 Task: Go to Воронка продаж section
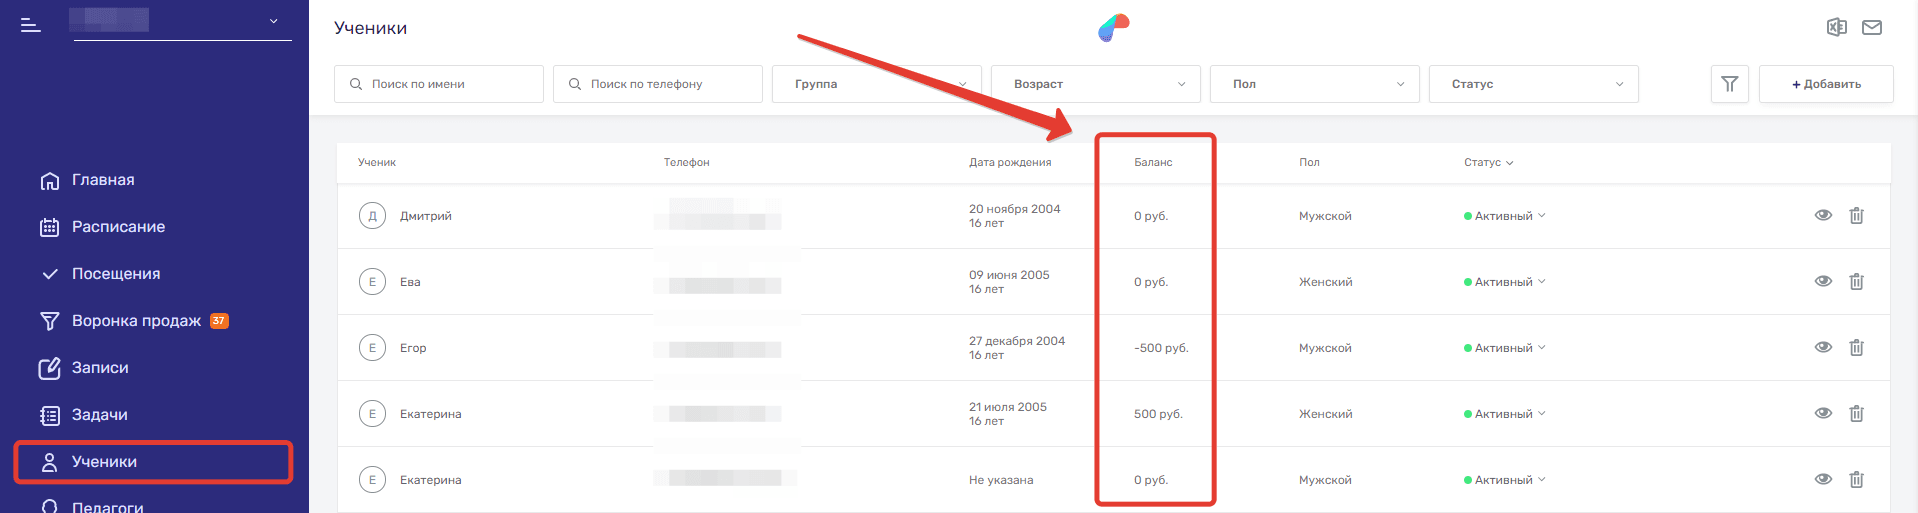(x=136, y=321)
